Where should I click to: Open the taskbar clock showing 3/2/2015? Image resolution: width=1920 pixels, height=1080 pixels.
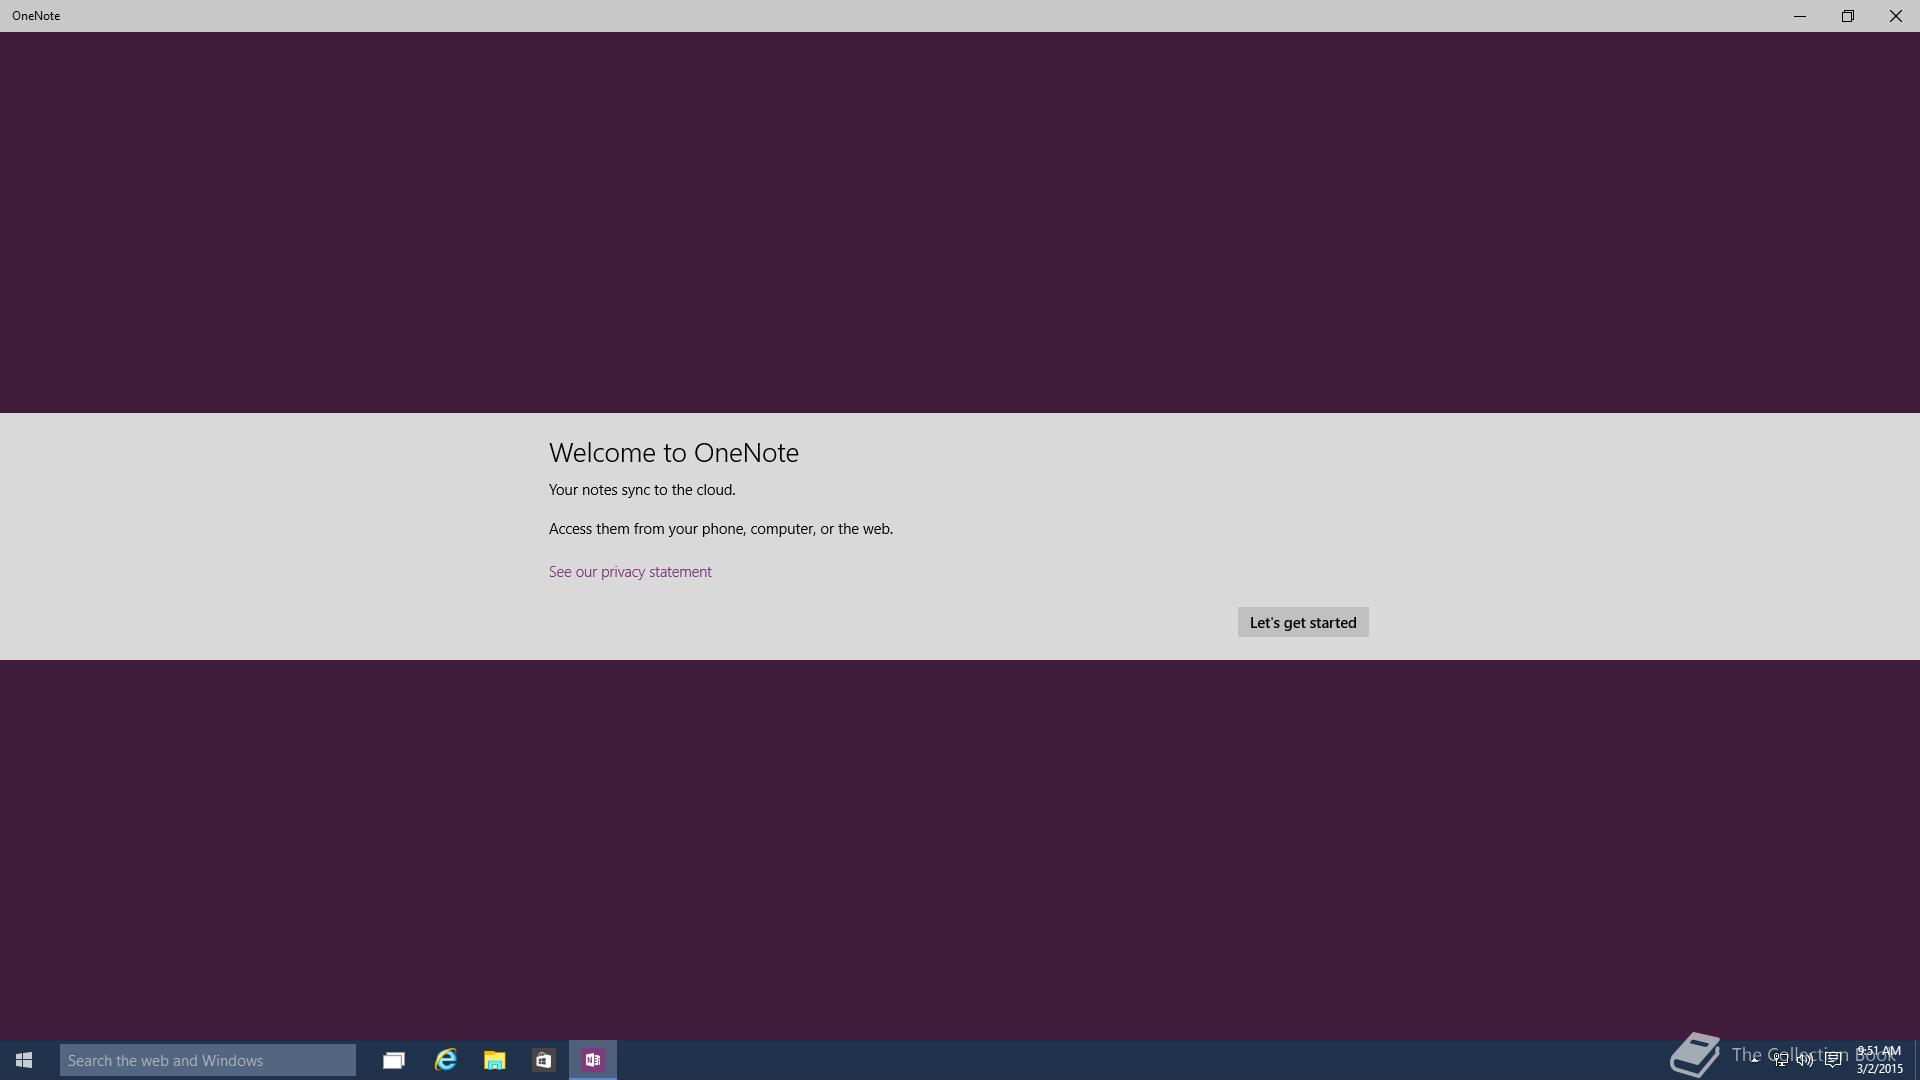coord(1880,1060)
